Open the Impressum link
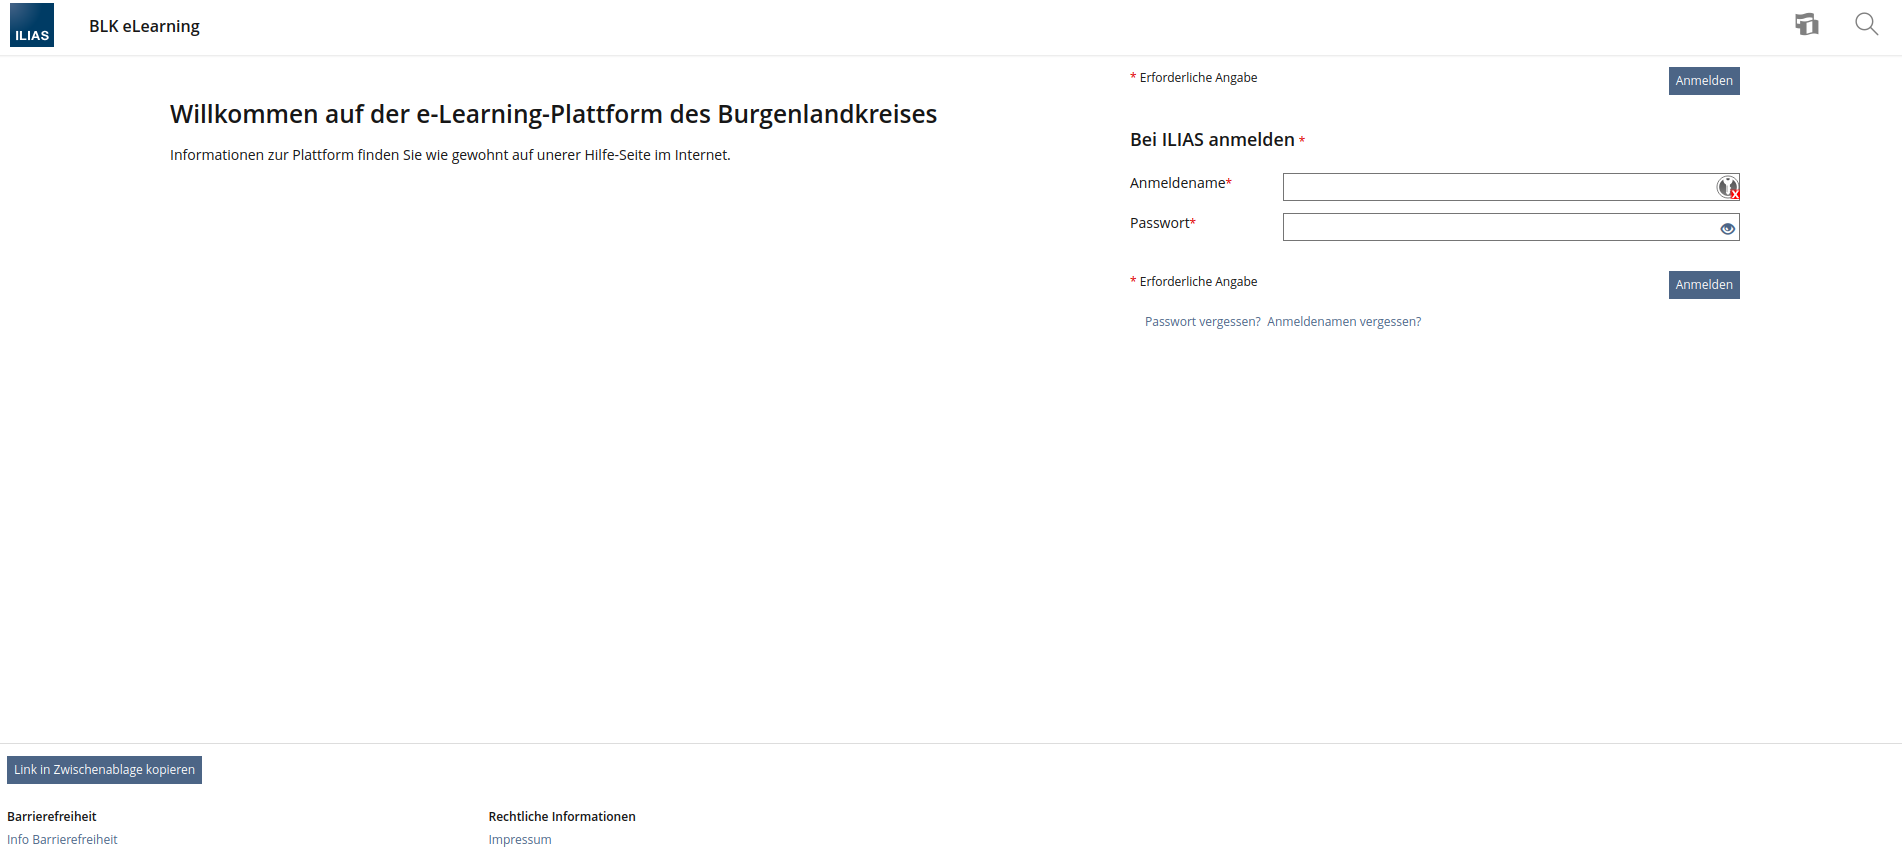The image size is (1902, 868). click(519, 840)
